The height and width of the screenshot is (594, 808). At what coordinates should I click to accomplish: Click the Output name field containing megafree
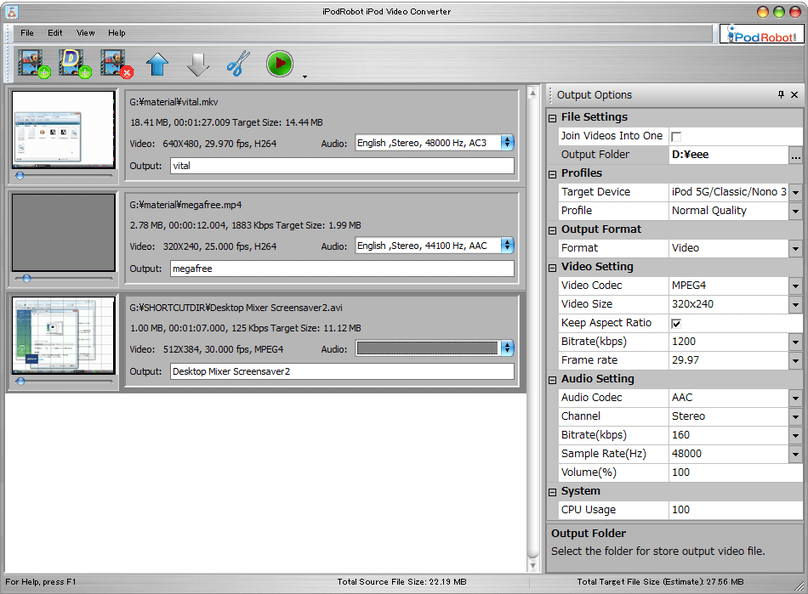coord(342,269)
